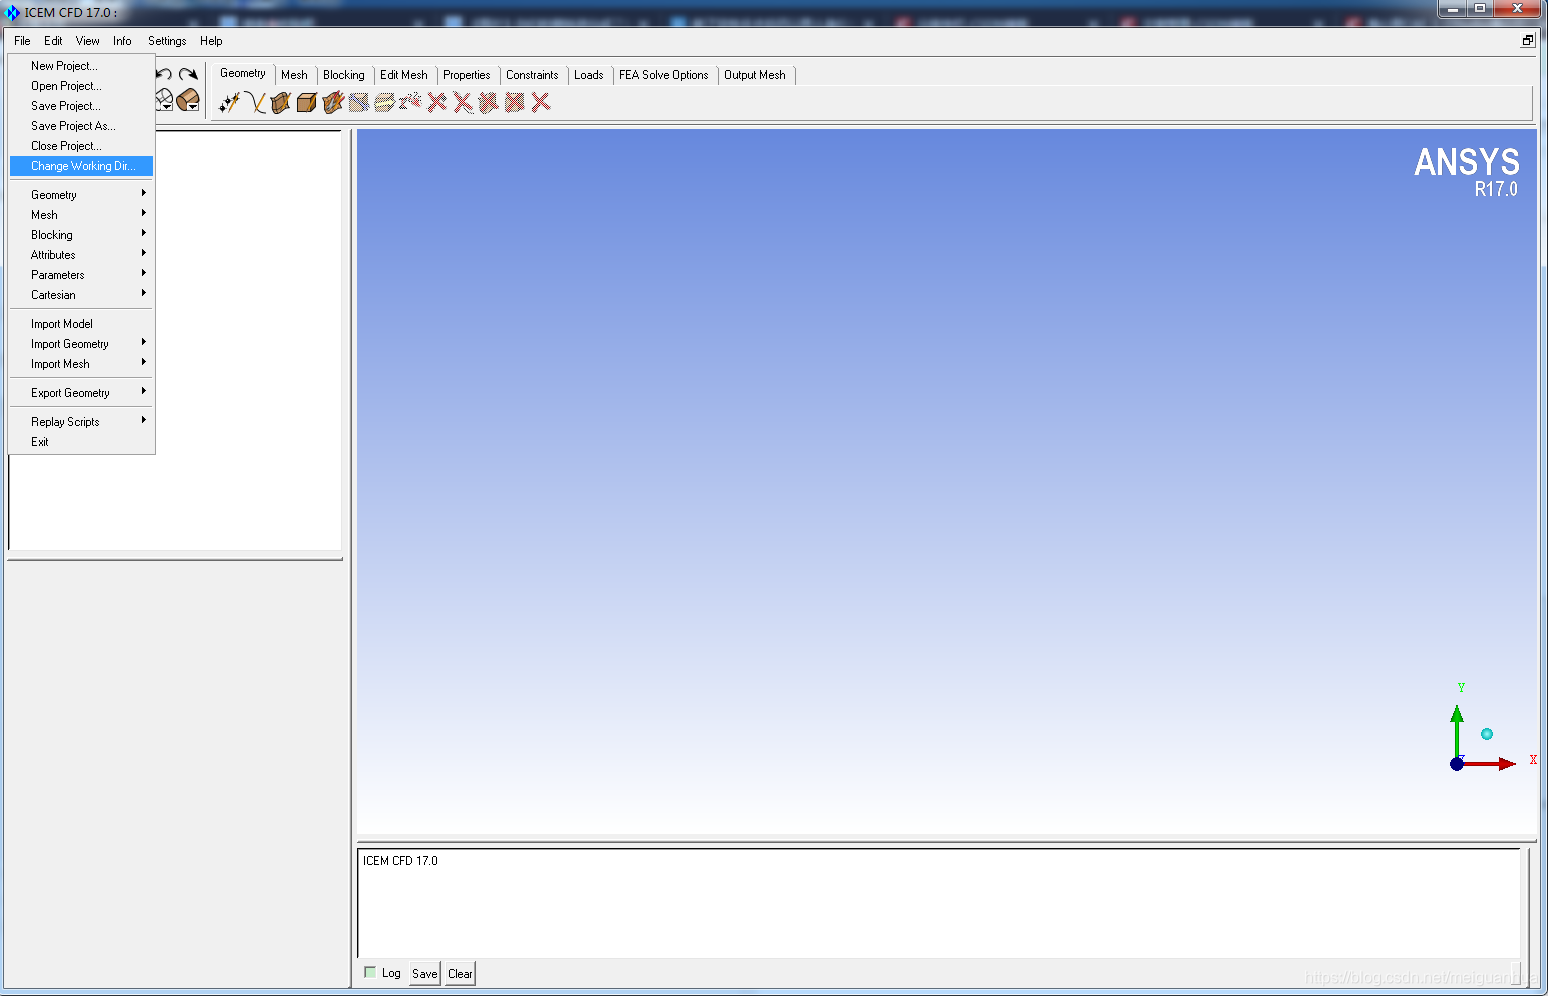This screenshot has height=996, width=1548.
Task: Switch to the Output Mesh tab
Action: 755,75
